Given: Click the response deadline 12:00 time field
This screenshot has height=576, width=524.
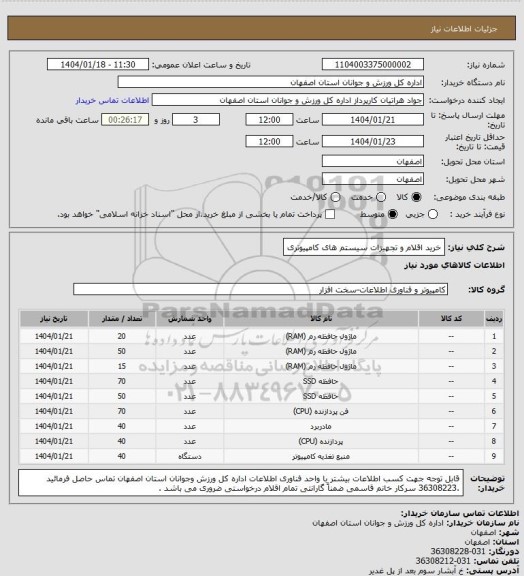Looking at the screenshot, I should click(269, 120).
